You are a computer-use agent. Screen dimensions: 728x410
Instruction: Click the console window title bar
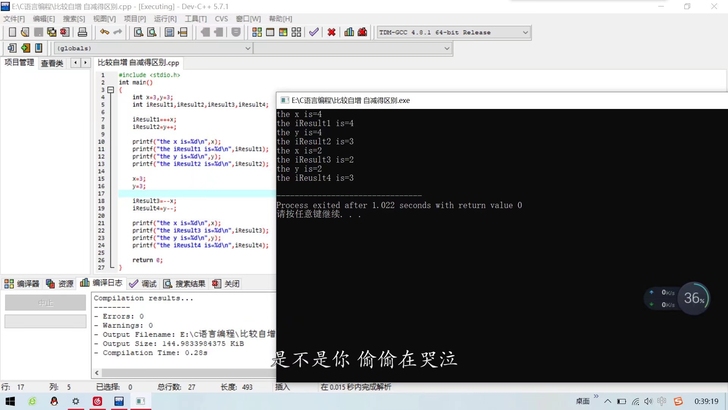[x=502, y=100]
